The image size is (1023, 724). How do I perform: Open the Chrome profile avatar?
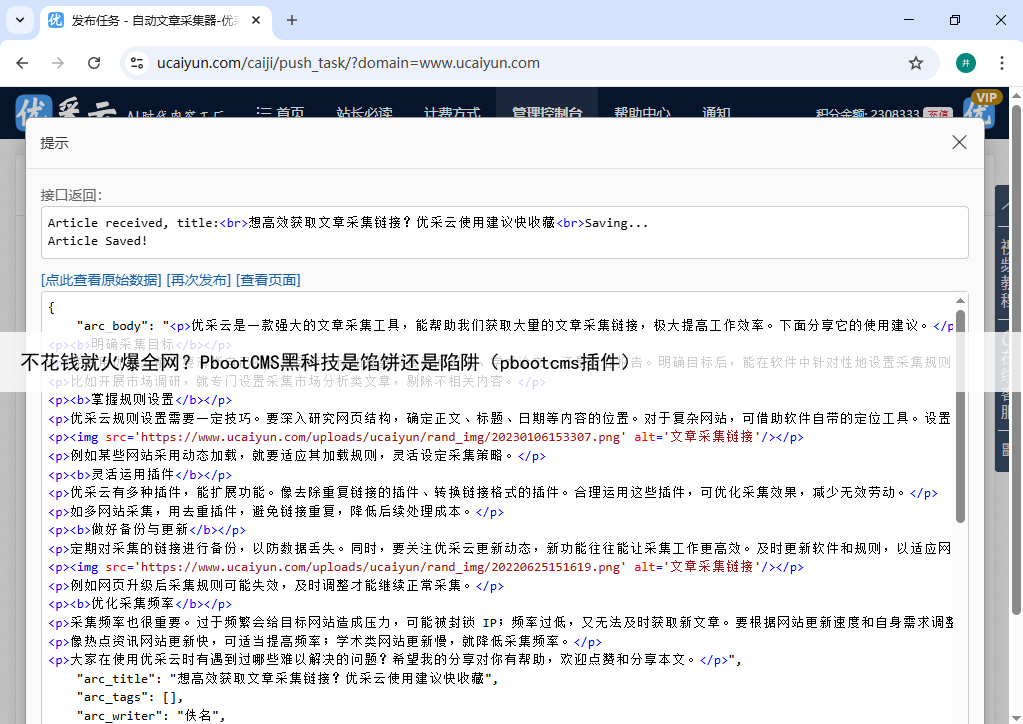tap(965, 63)
